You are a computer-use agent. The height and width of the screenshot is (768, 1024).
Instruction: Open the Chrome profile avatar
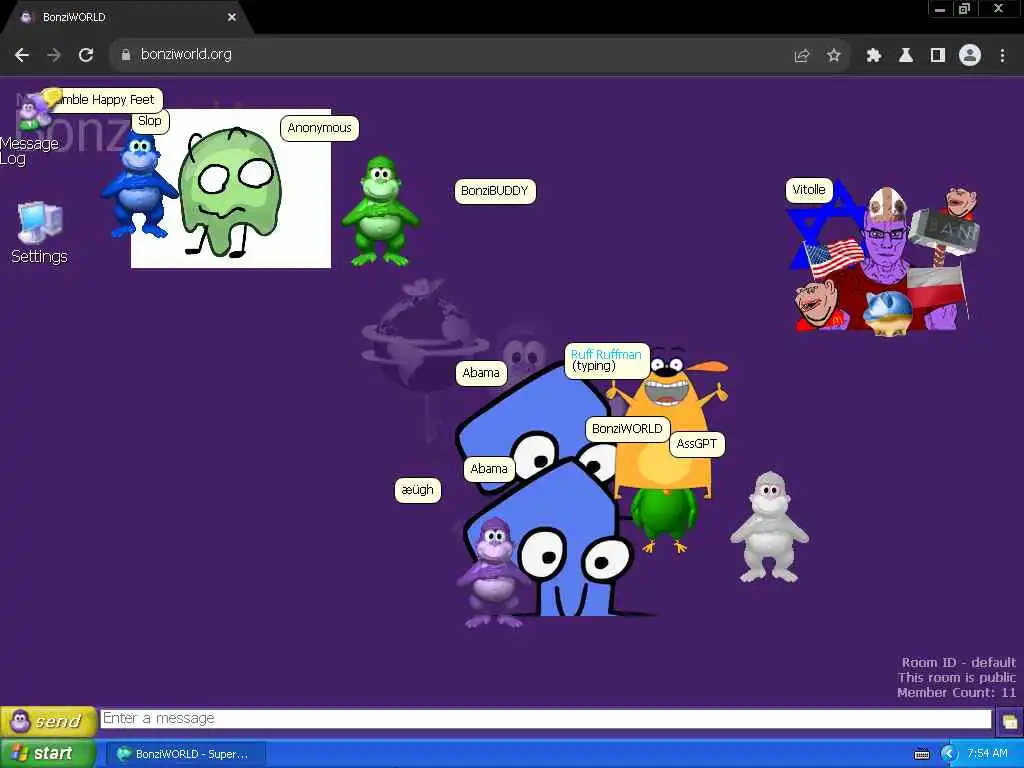tap(970, 56)
